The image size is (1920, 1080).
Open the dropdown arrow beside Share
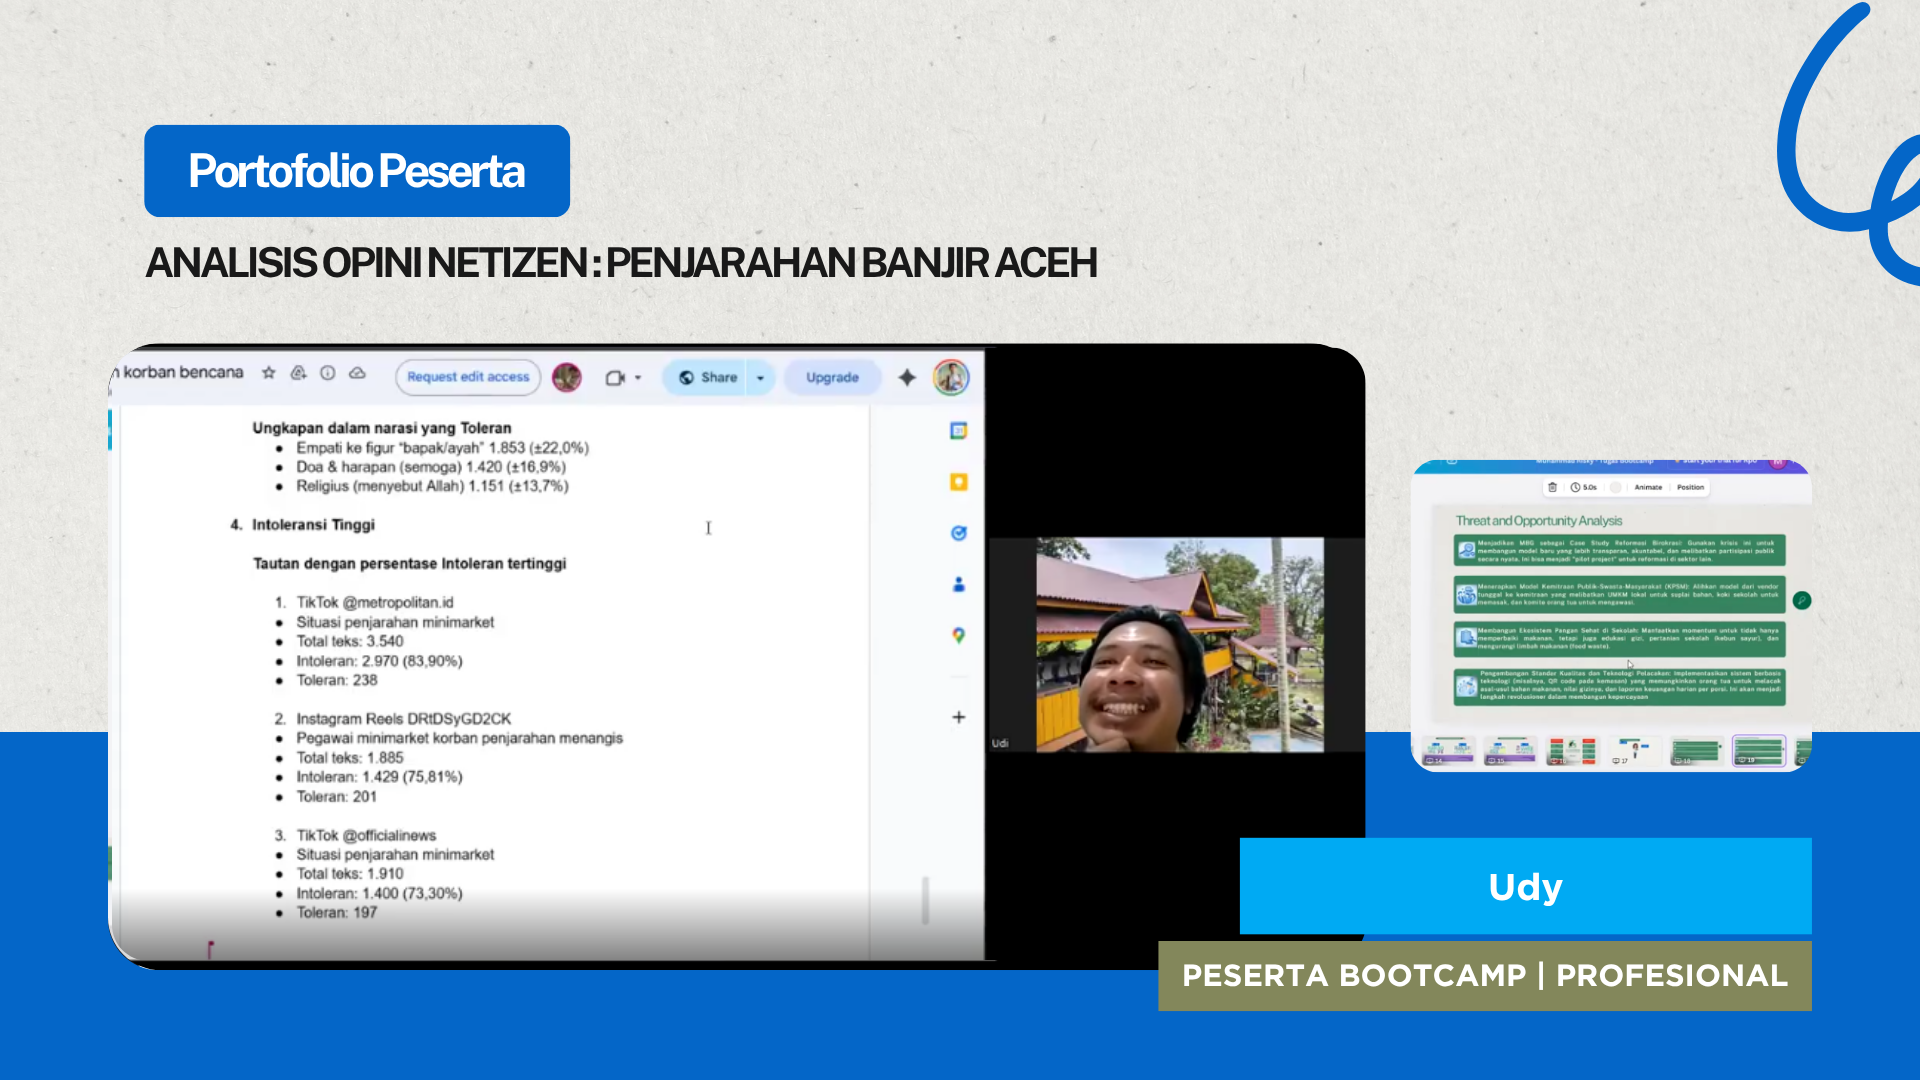[760, 378]
